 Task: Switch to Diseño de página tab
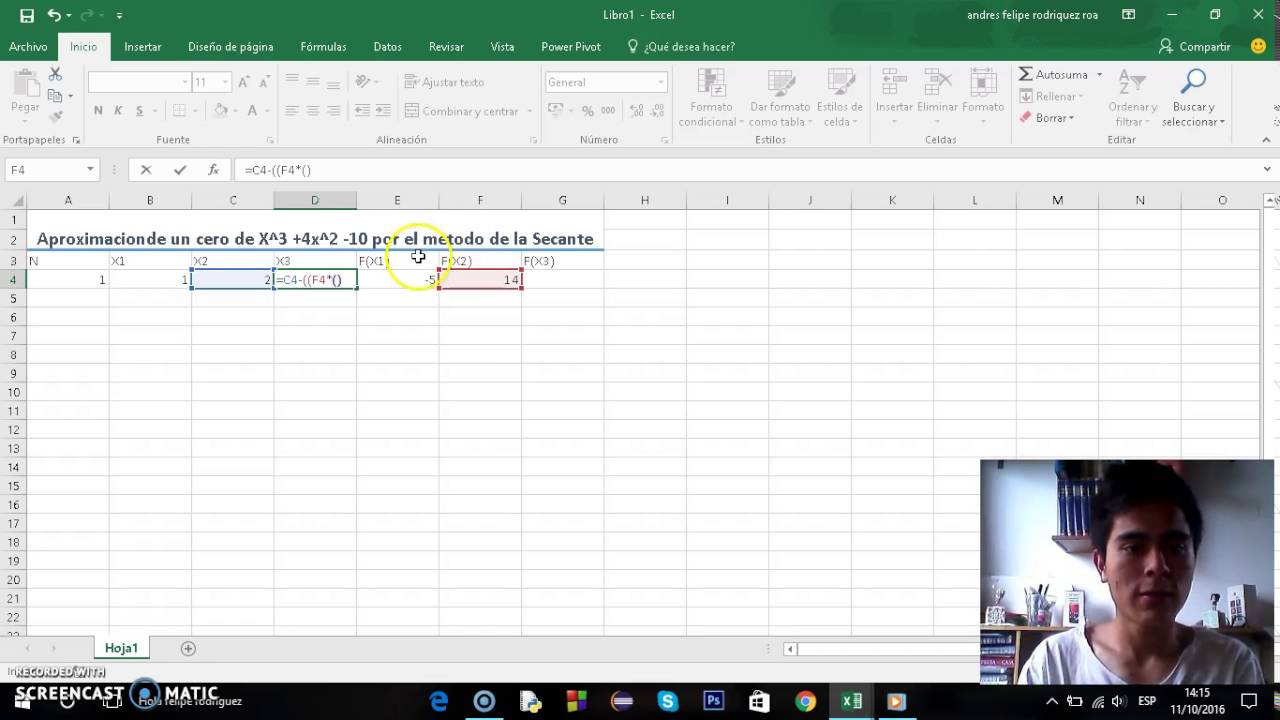[230, 47]
